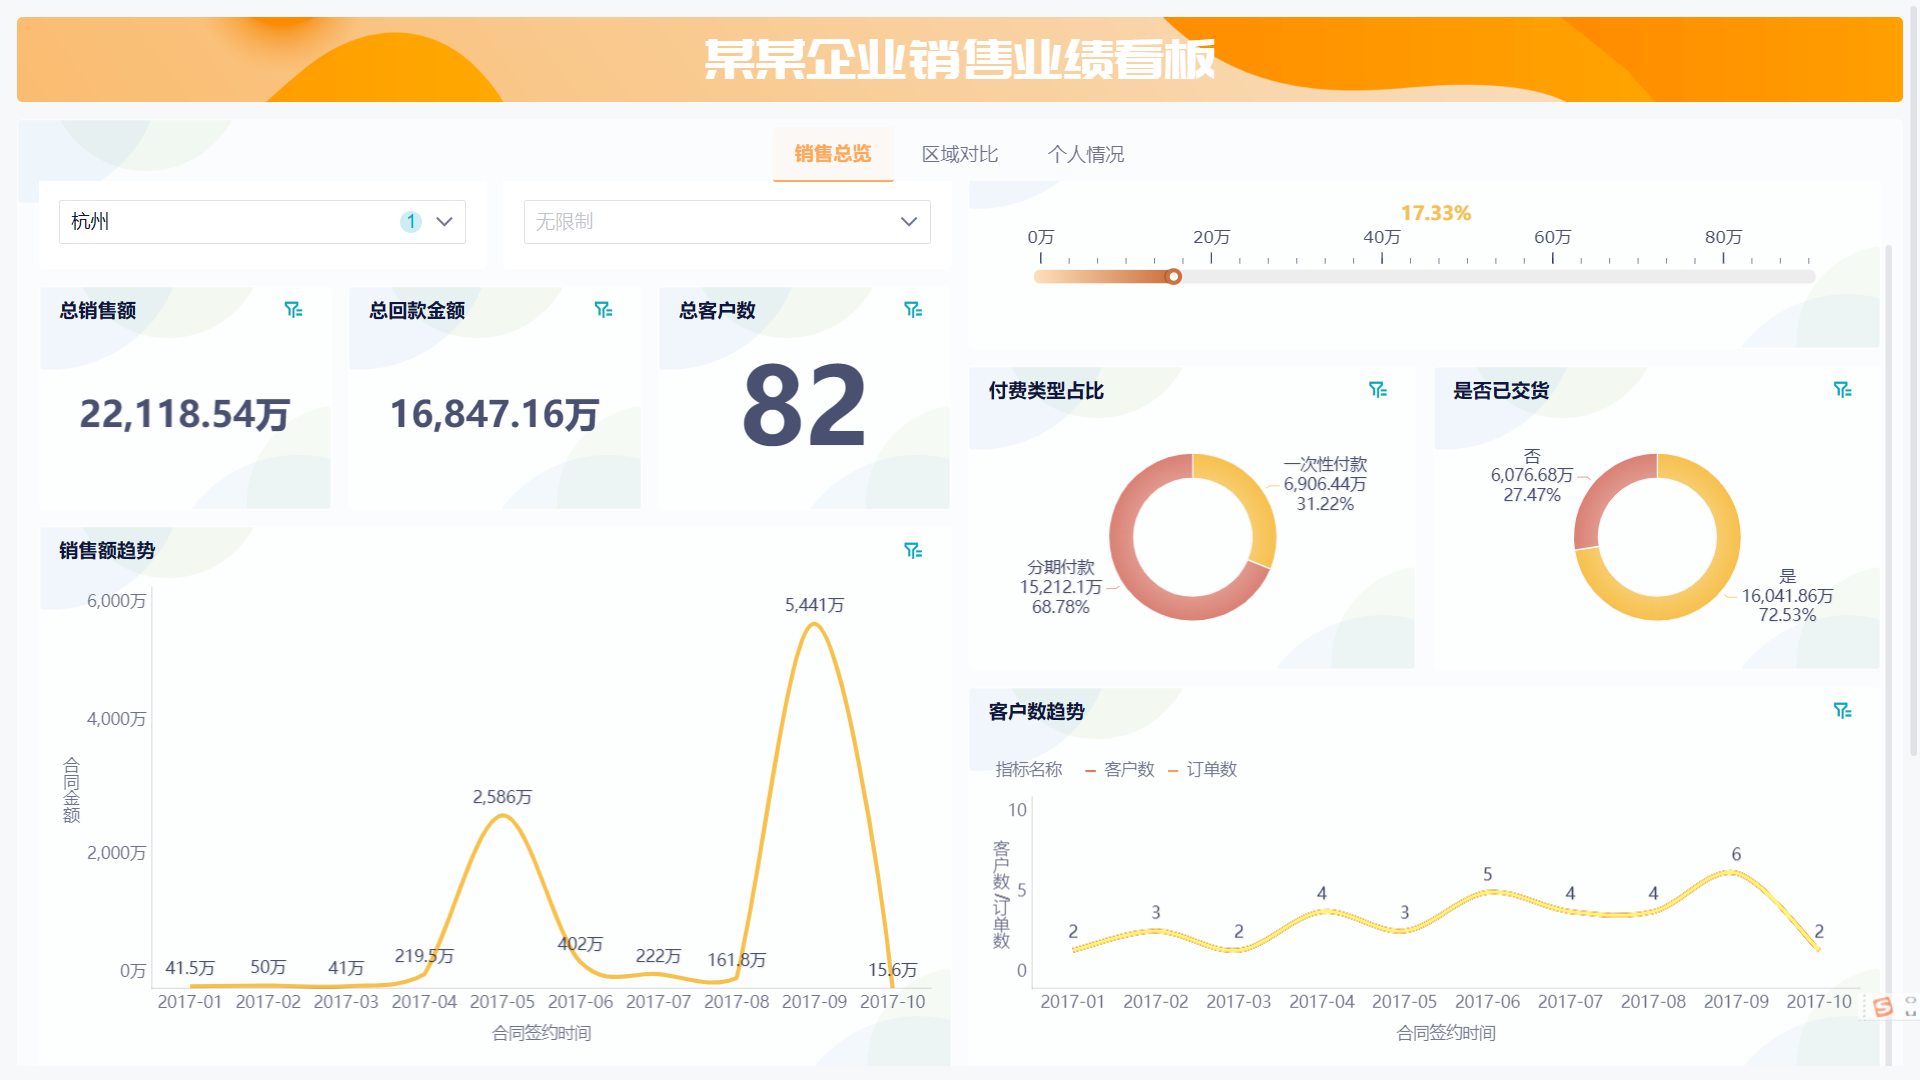The width and height of the screenshot is (1920, 1080).
Task: Click the filter icon on 总回款金额 card
Action: (x=604, y=310)
